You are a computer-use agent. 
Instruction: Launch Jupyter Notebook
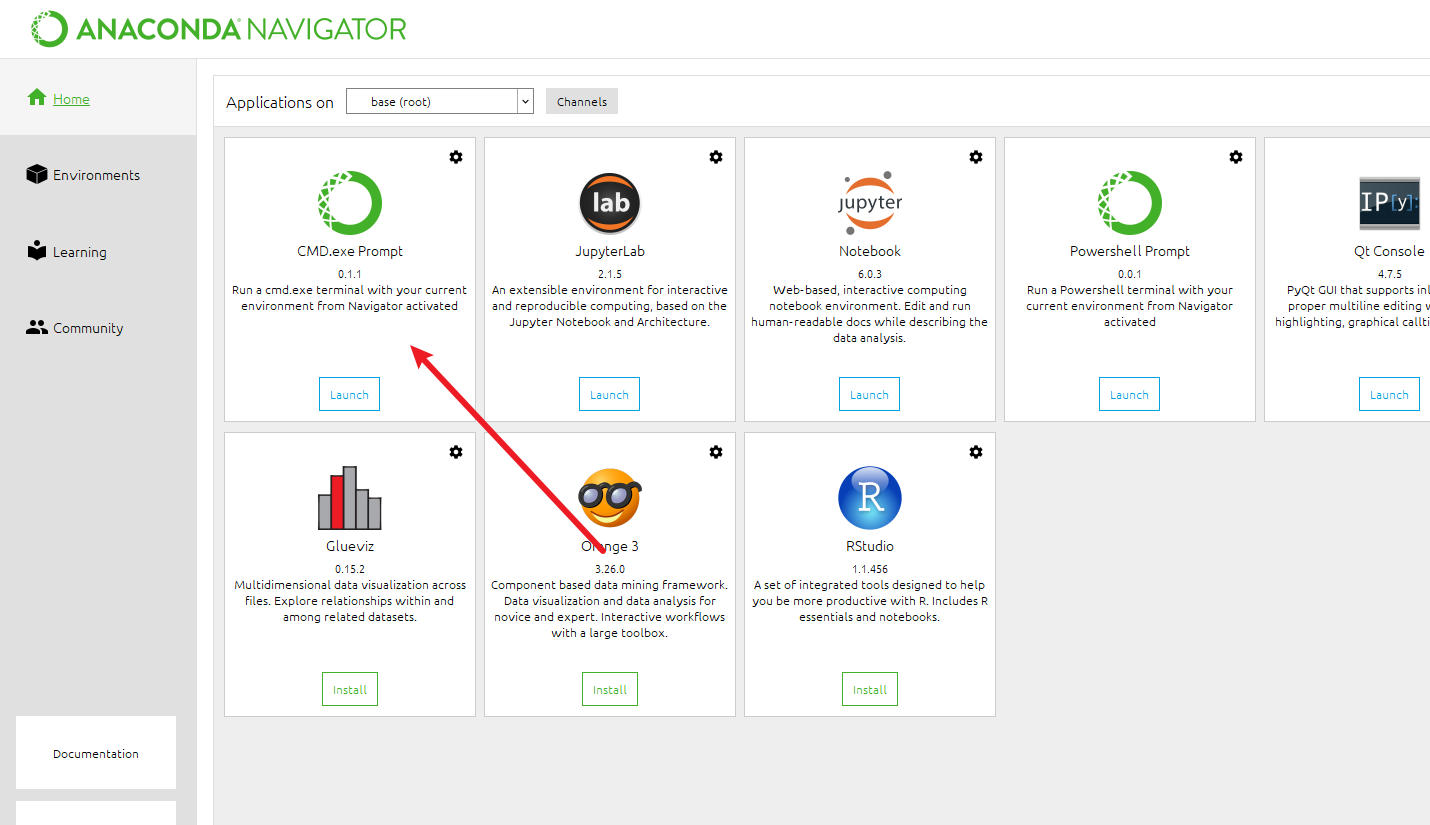pos(870,394)
